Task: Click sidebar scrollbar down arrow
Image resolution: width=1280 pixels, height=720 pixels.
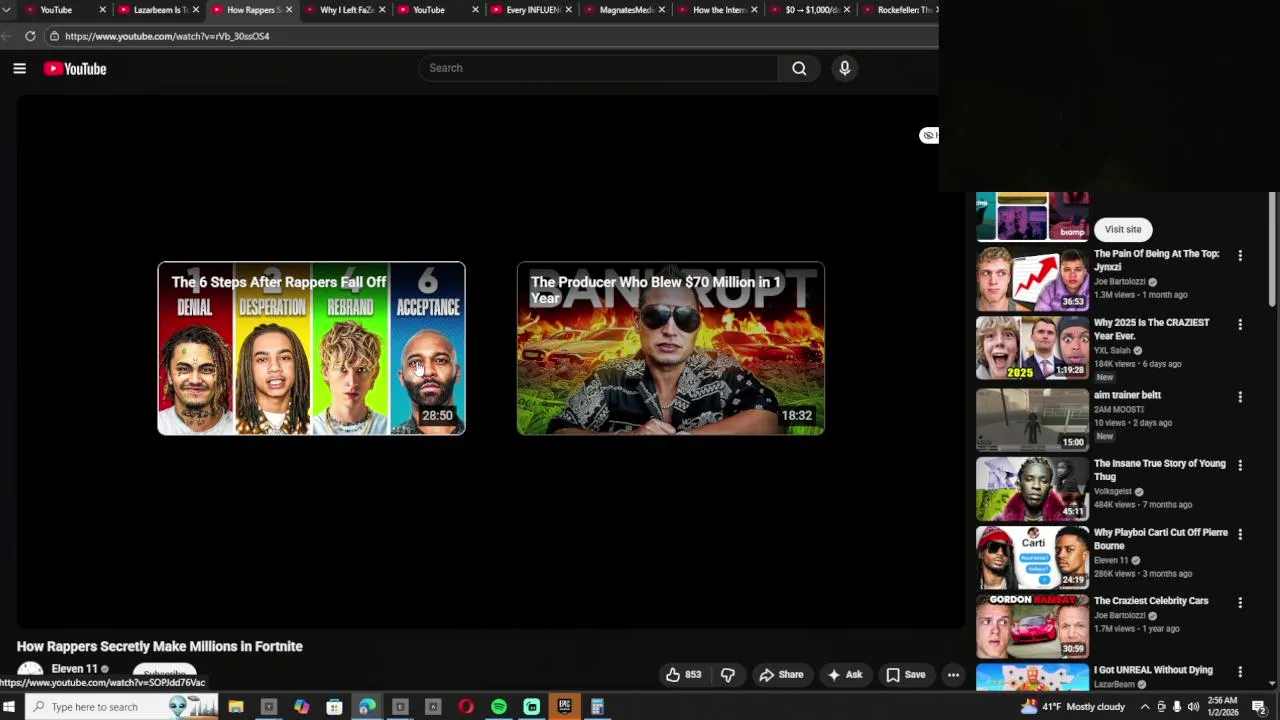Action: (x=1272, y=684)
